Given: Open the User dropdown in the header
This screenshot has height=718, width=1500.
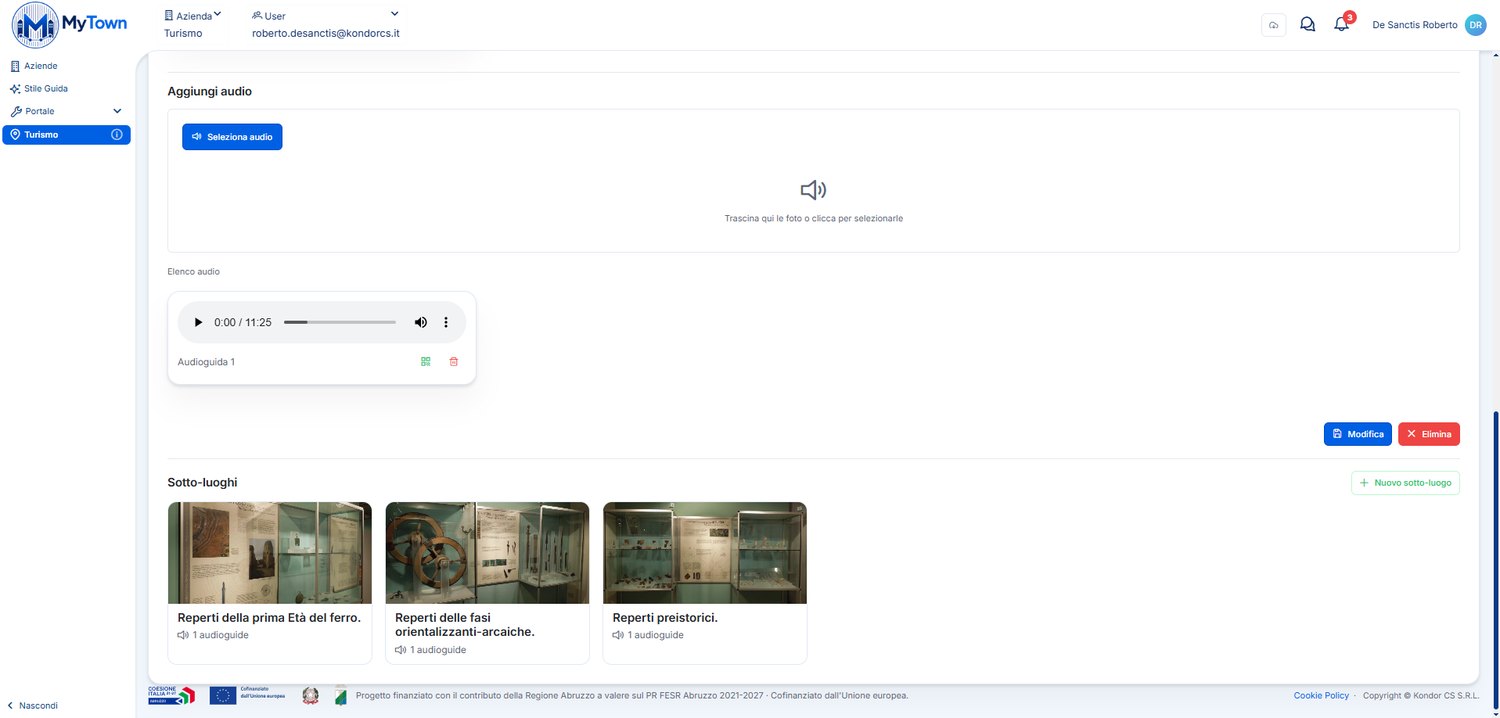Looking at the screenshot, I should click(325, 16).
